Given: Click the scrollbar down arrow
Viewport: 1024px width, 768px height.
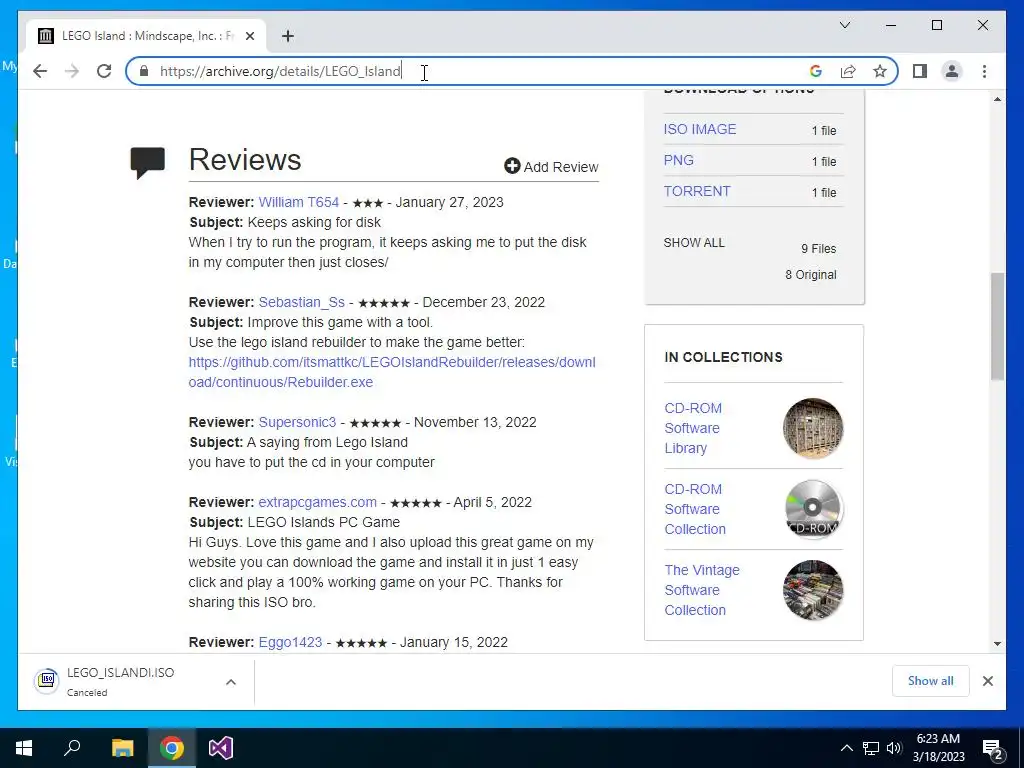Looking at the screenshot, I should [997, 643].
